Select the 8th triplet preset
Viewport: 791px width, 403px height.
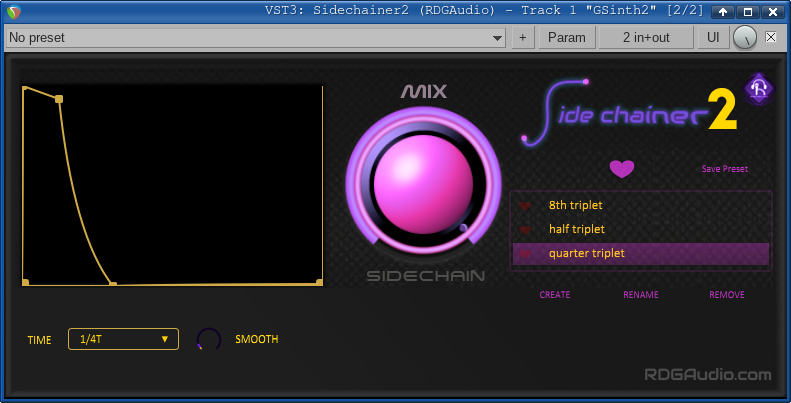[641, 205]
